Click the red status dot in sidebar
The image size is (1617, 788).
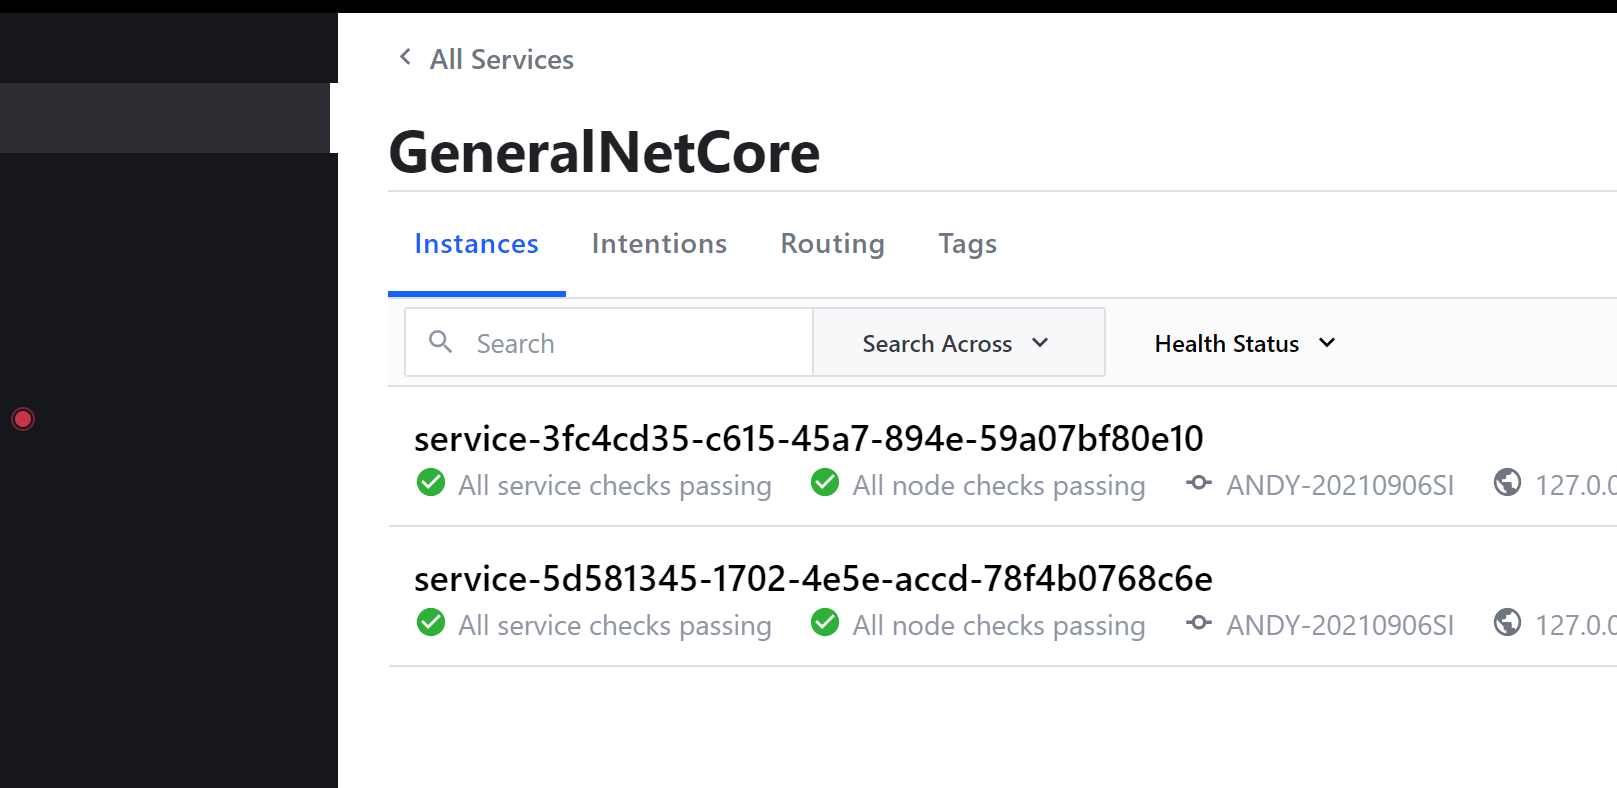click(x=23, y=419)
